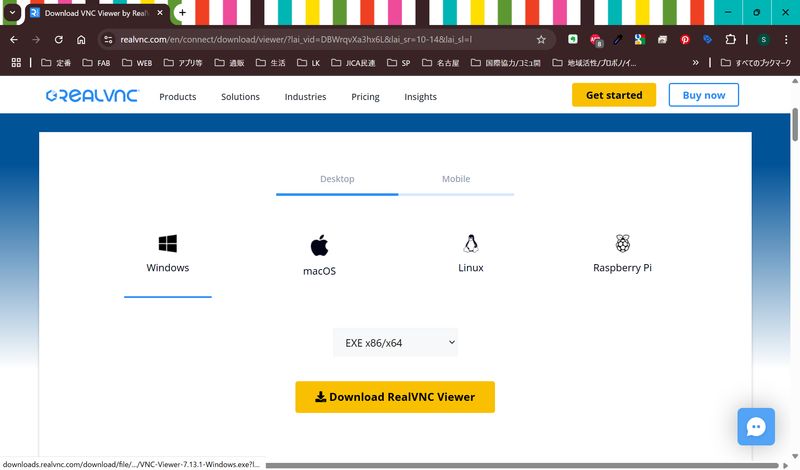Open the アプリ等 bookmark folder

tap(183, 63)
